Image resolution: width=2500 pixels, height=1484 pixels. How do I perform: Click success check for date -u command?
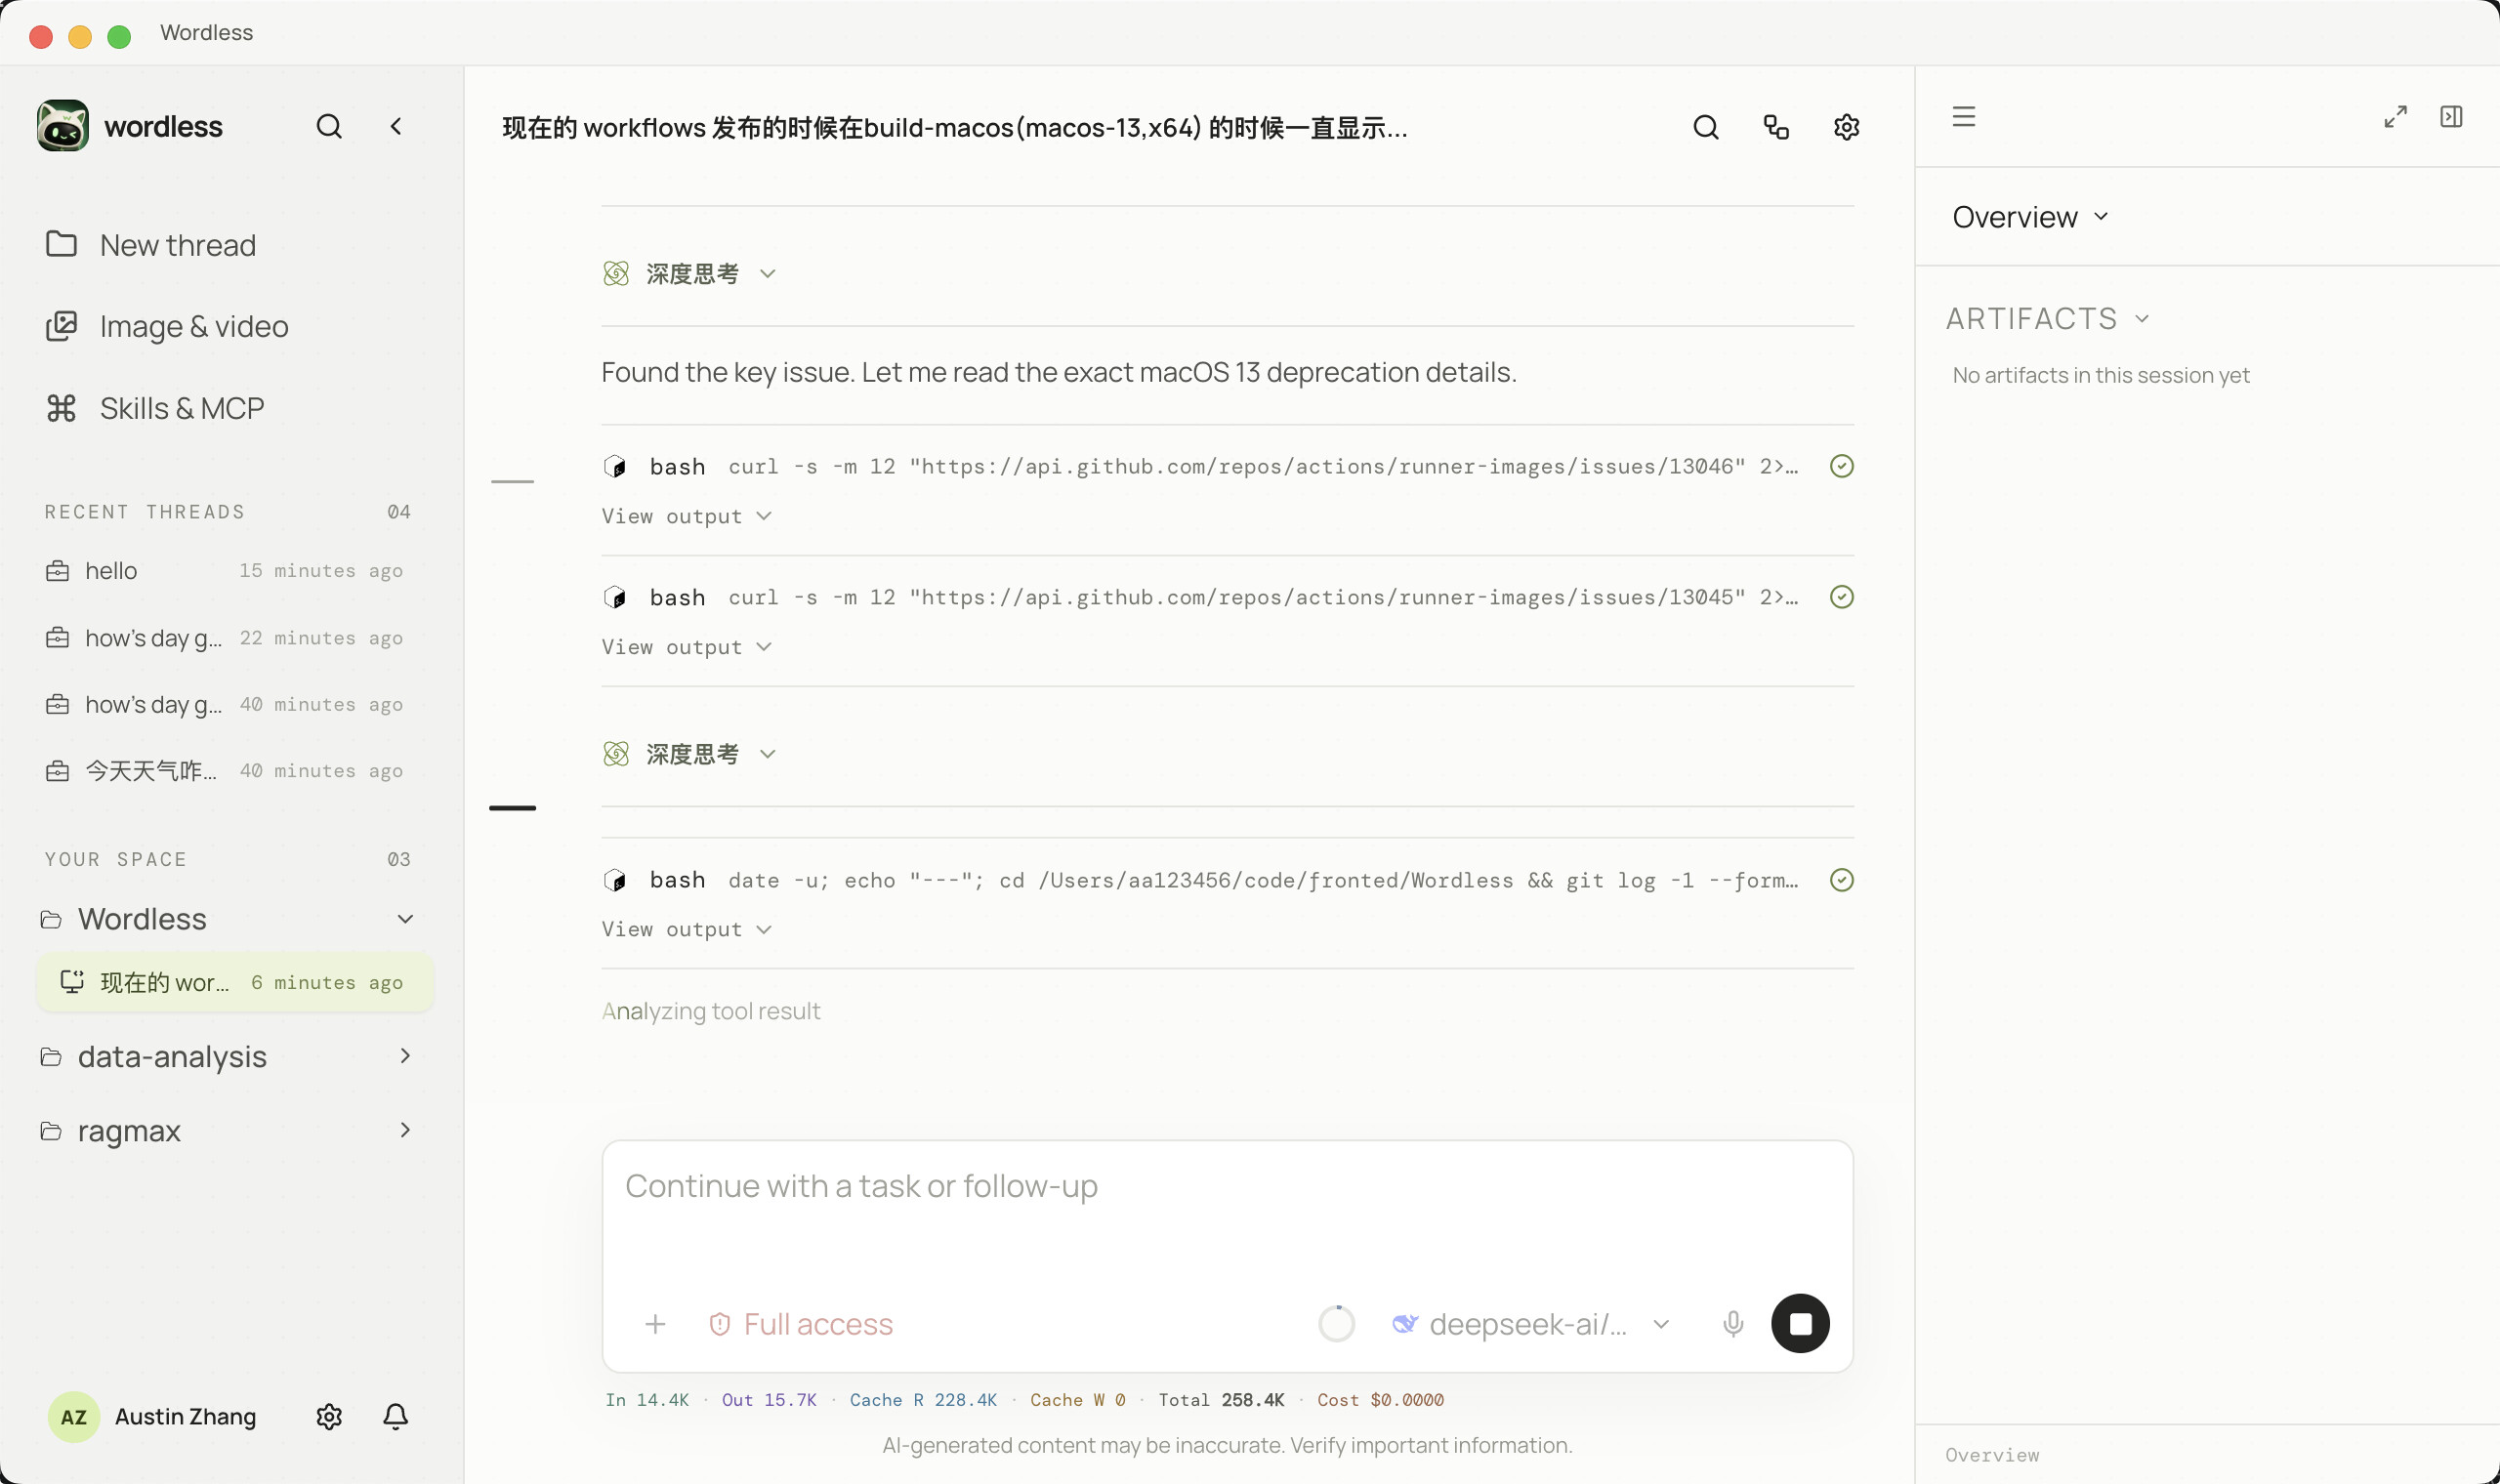pos(1841,880)
